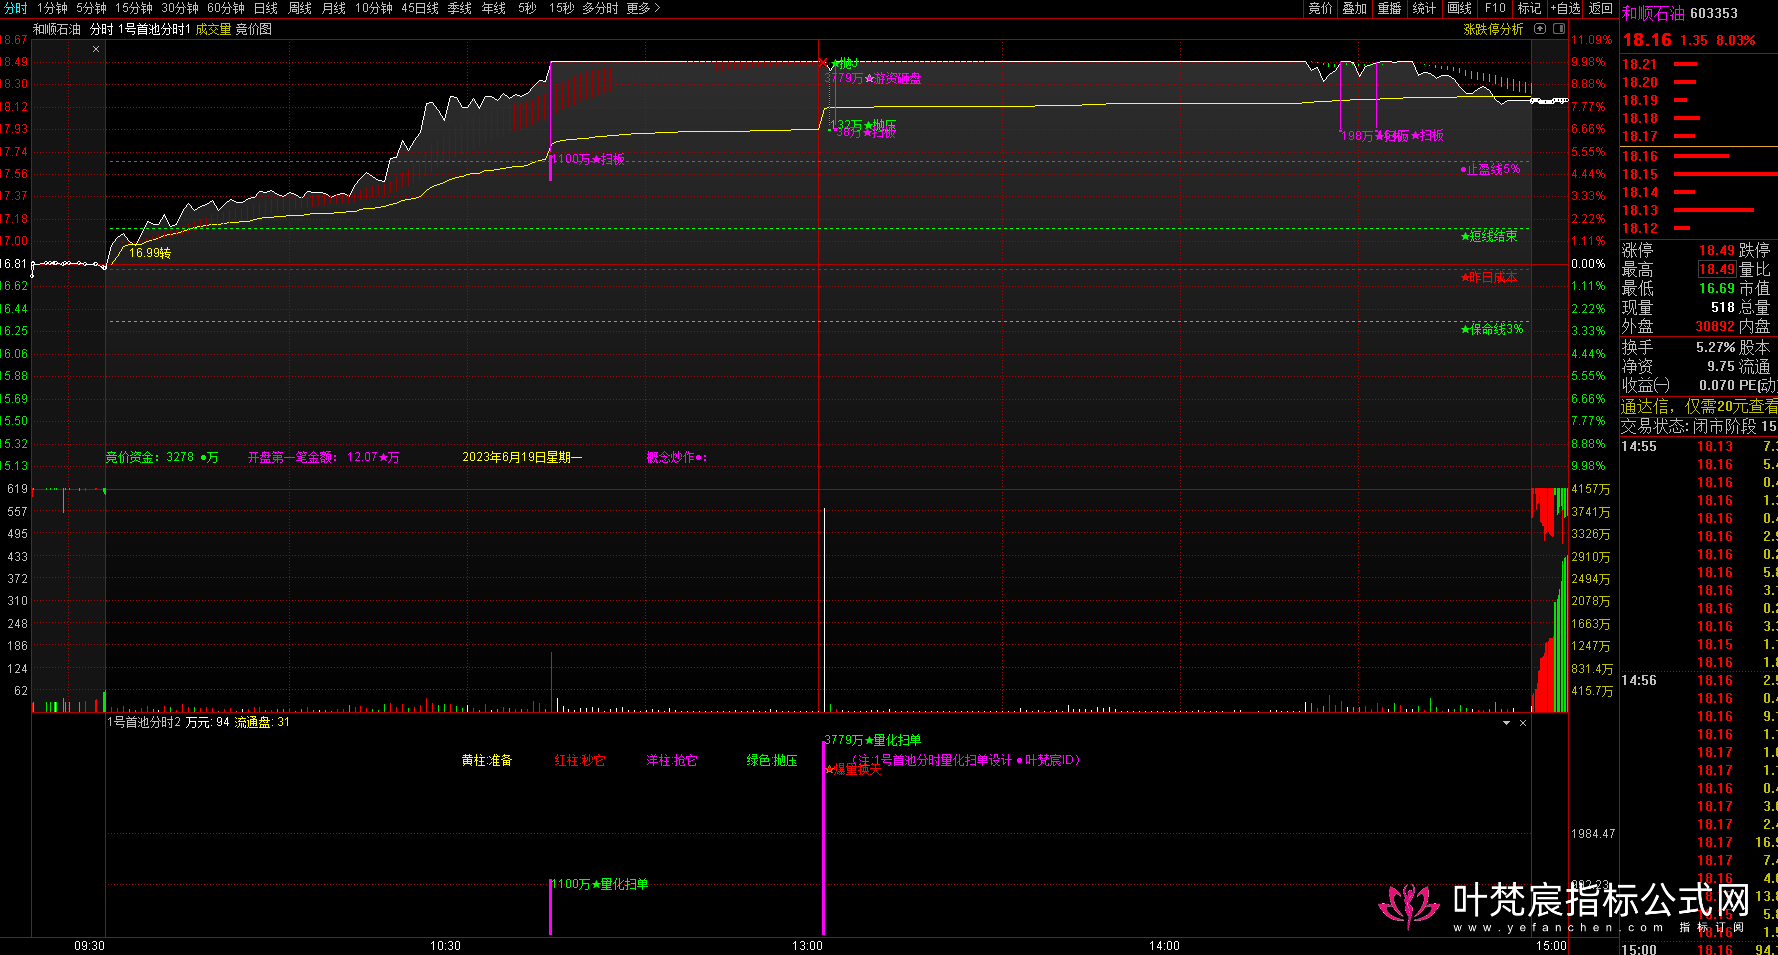
Task: Click the 标记 mark button
Action: pos(1529,8)
